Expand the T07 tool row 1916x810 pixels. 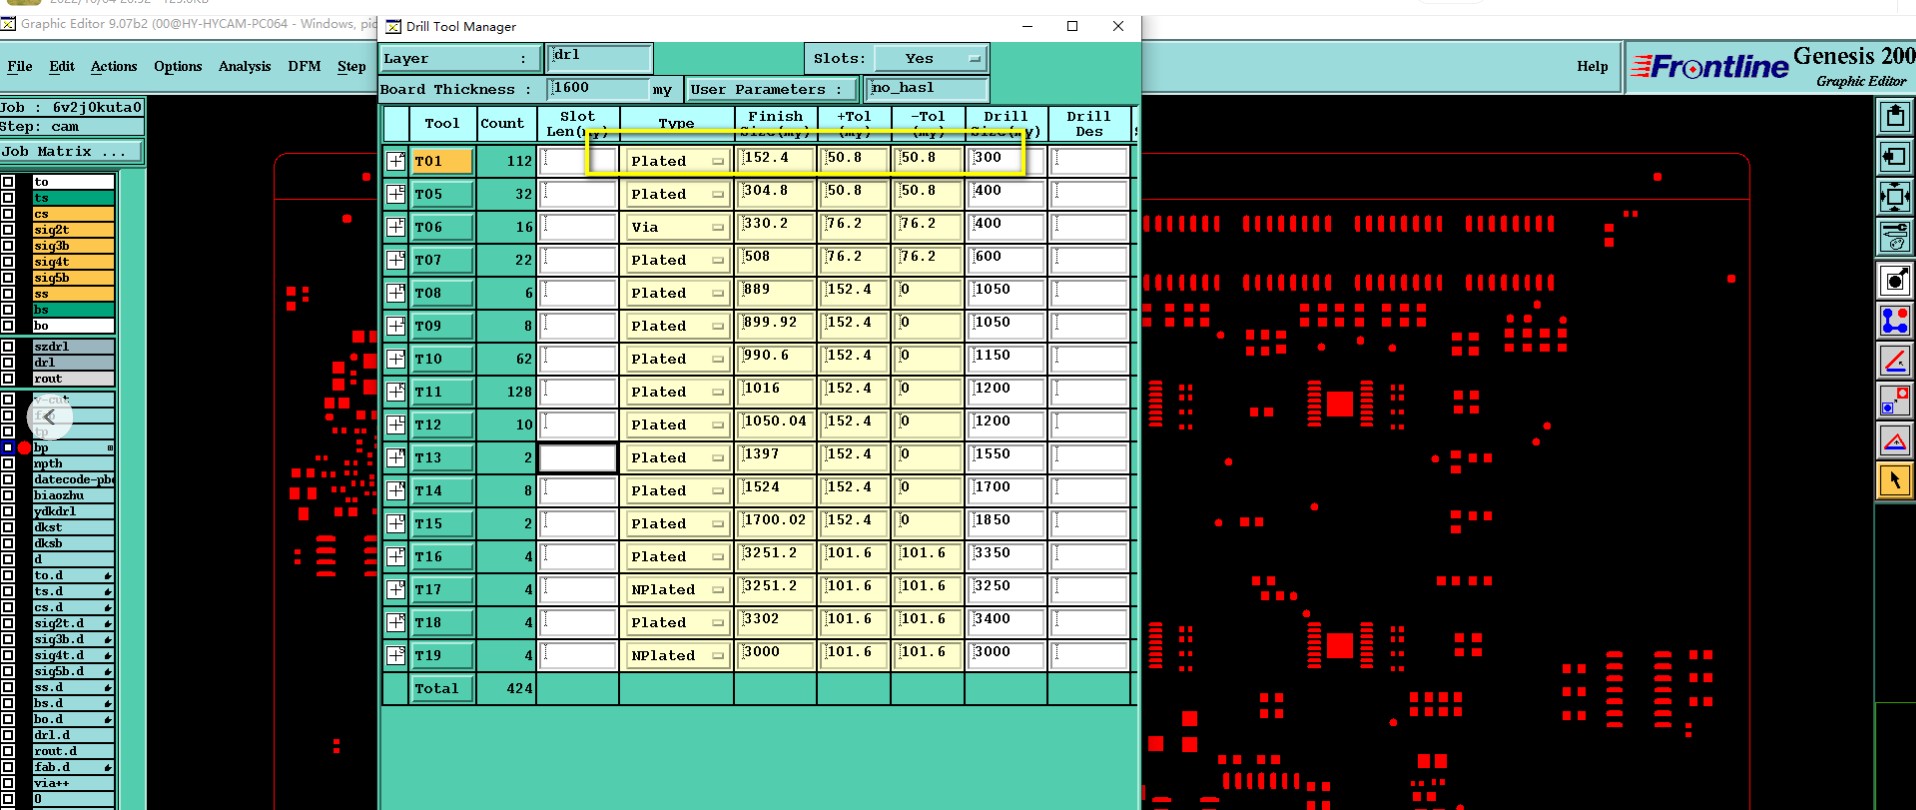(396, 260)
